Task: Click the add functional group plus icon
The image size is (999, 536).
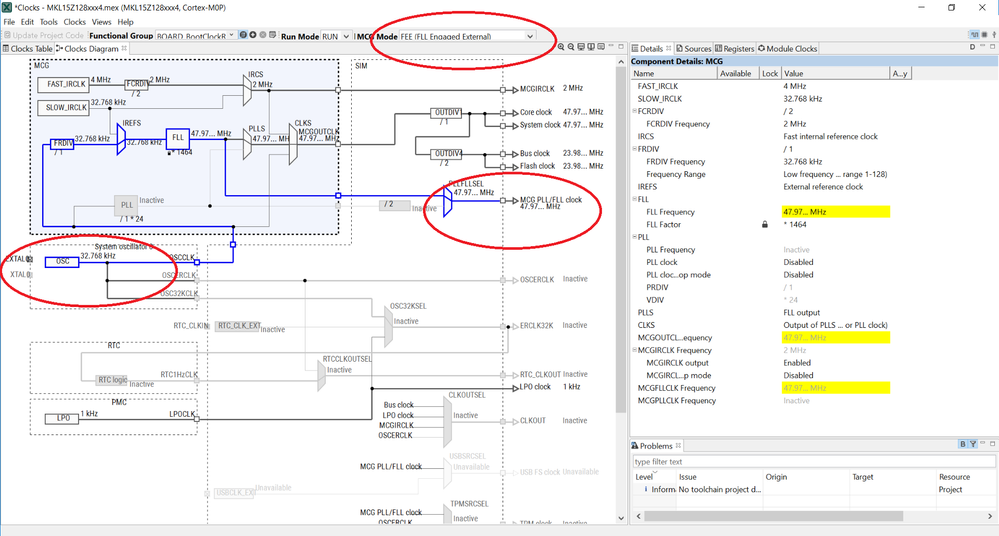Action: [253, 35]
